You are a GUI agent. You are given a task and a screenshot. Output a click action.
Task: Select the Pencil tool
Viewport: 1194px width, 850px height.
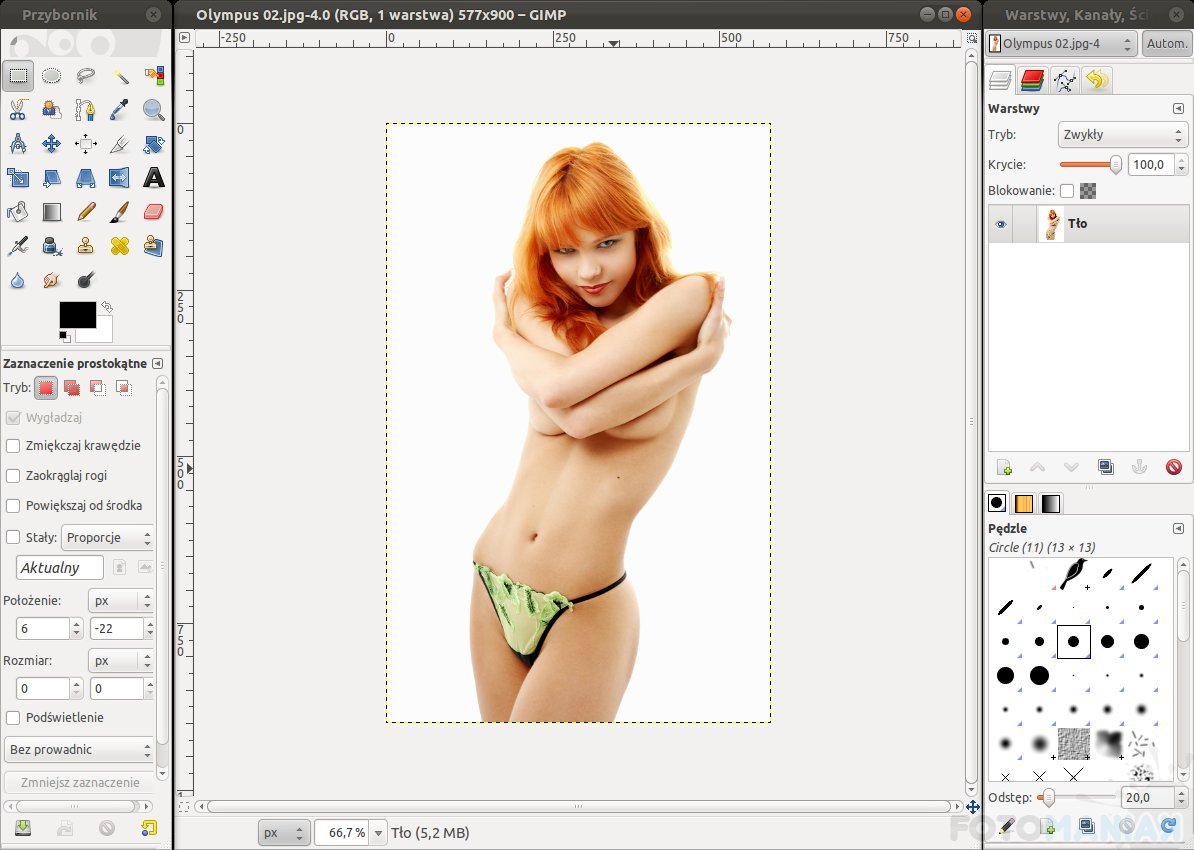point(86,212)
